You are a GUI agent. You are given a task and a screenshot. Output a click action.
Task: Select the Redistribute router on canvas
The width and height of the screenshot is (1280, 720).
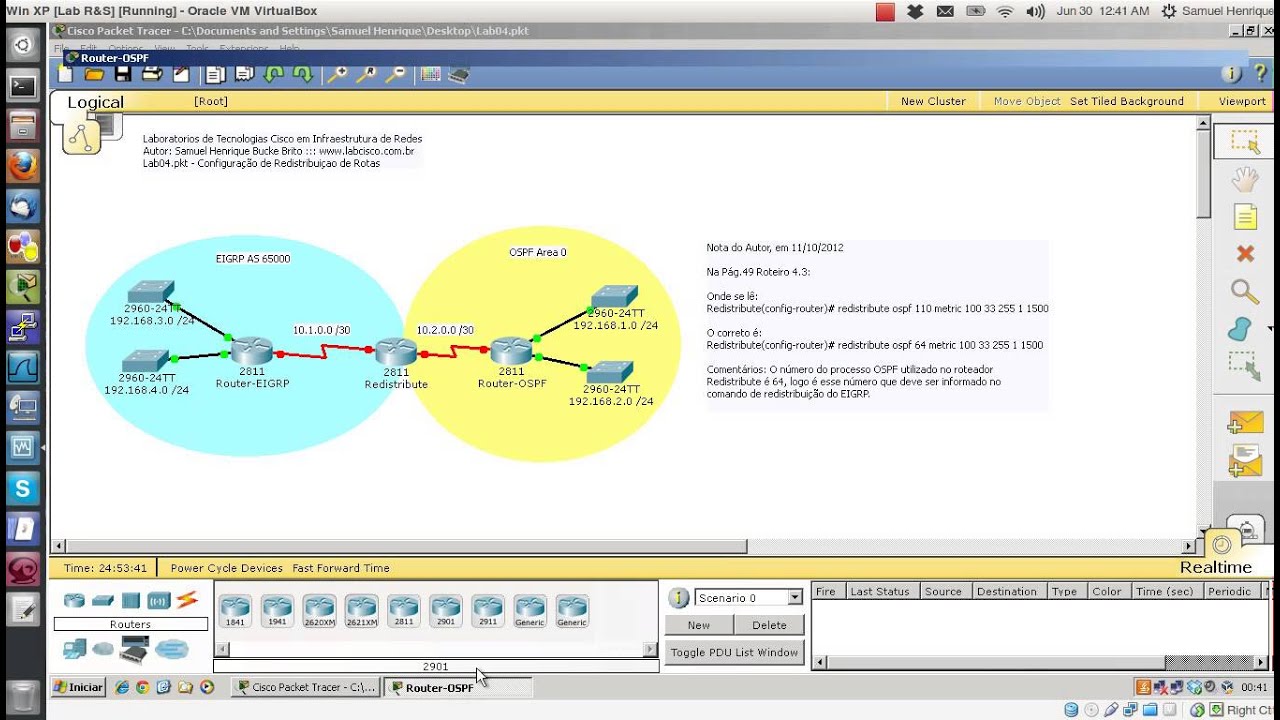point(396,352)
